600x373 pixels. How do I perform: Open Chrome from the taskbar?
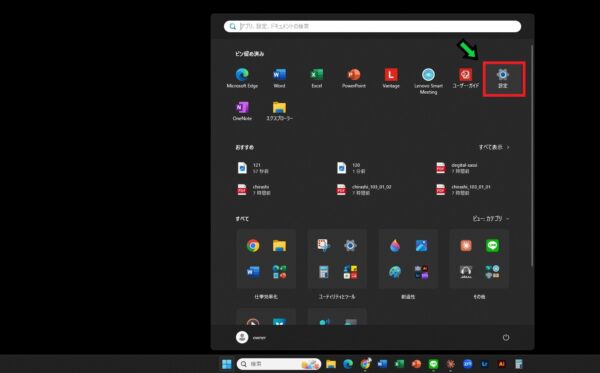click(x=365, y=364)
